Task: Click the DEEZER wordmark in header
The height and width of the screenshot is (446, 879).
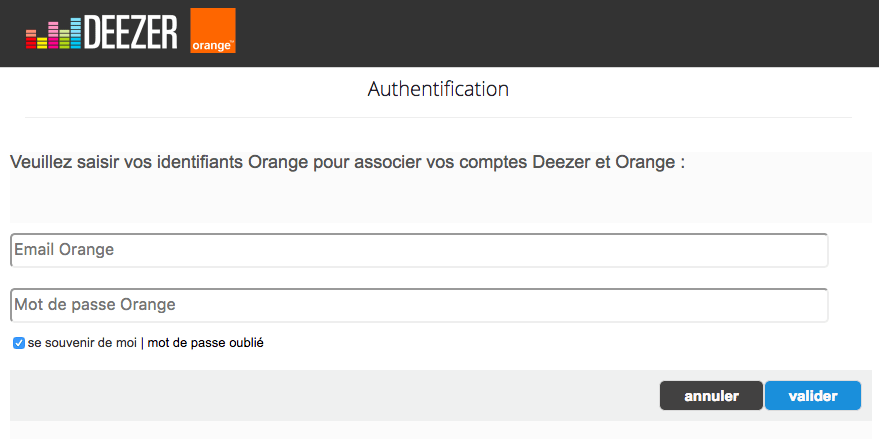Action: pyautogui.click(x=131, y=32)
